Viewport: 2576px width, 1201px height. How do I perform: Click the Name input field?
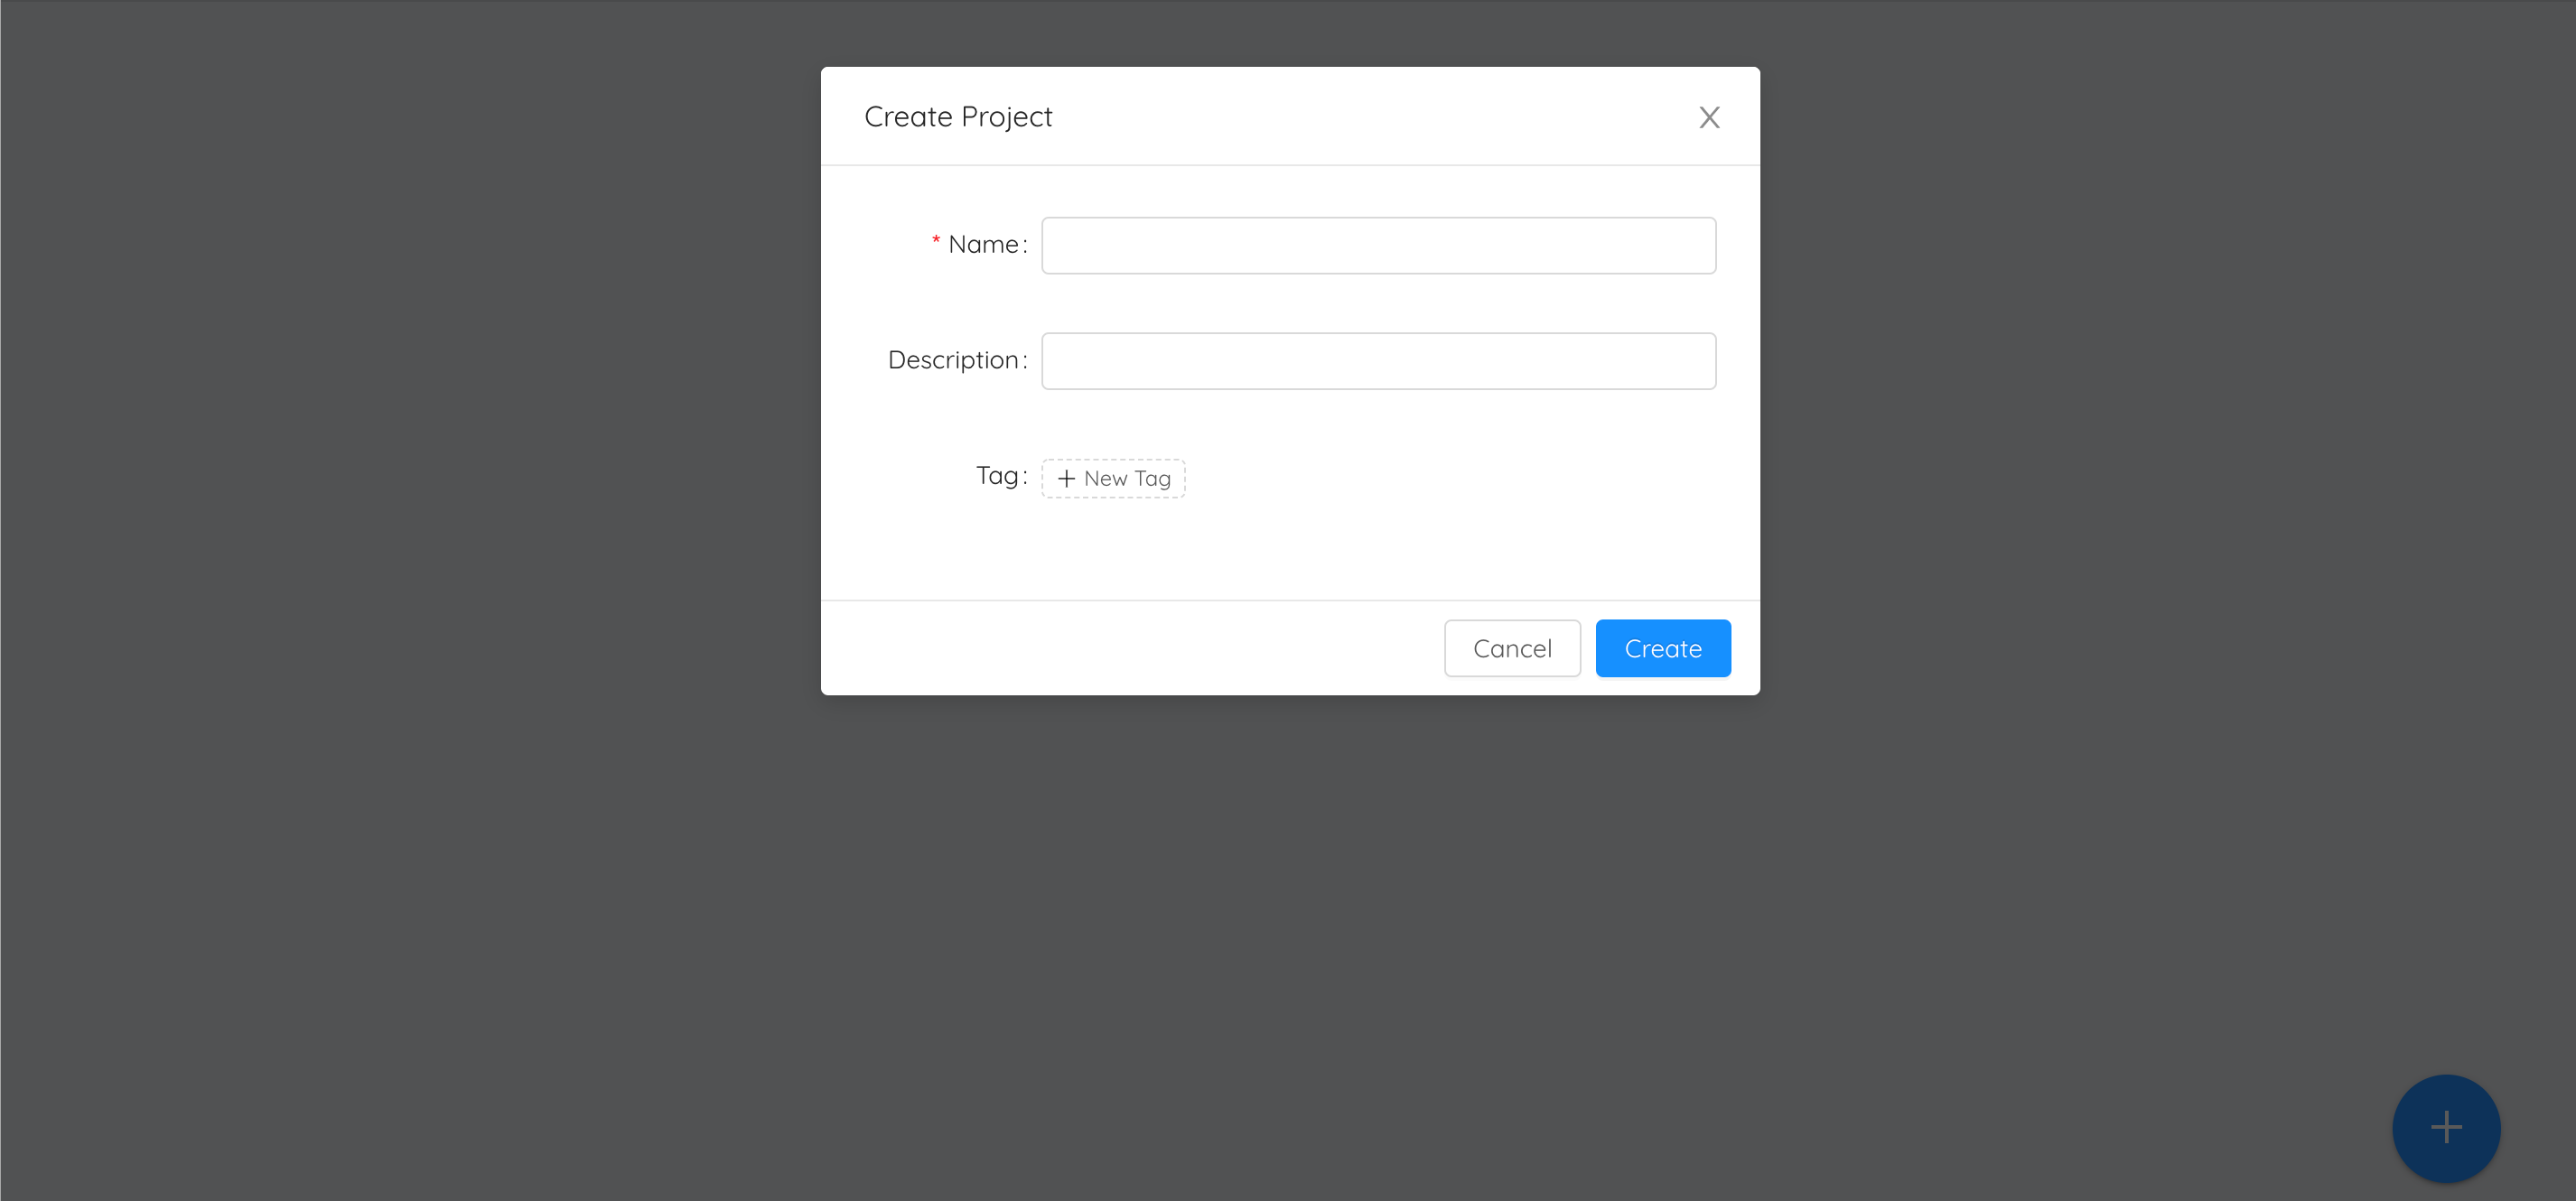coord(1380,245)
